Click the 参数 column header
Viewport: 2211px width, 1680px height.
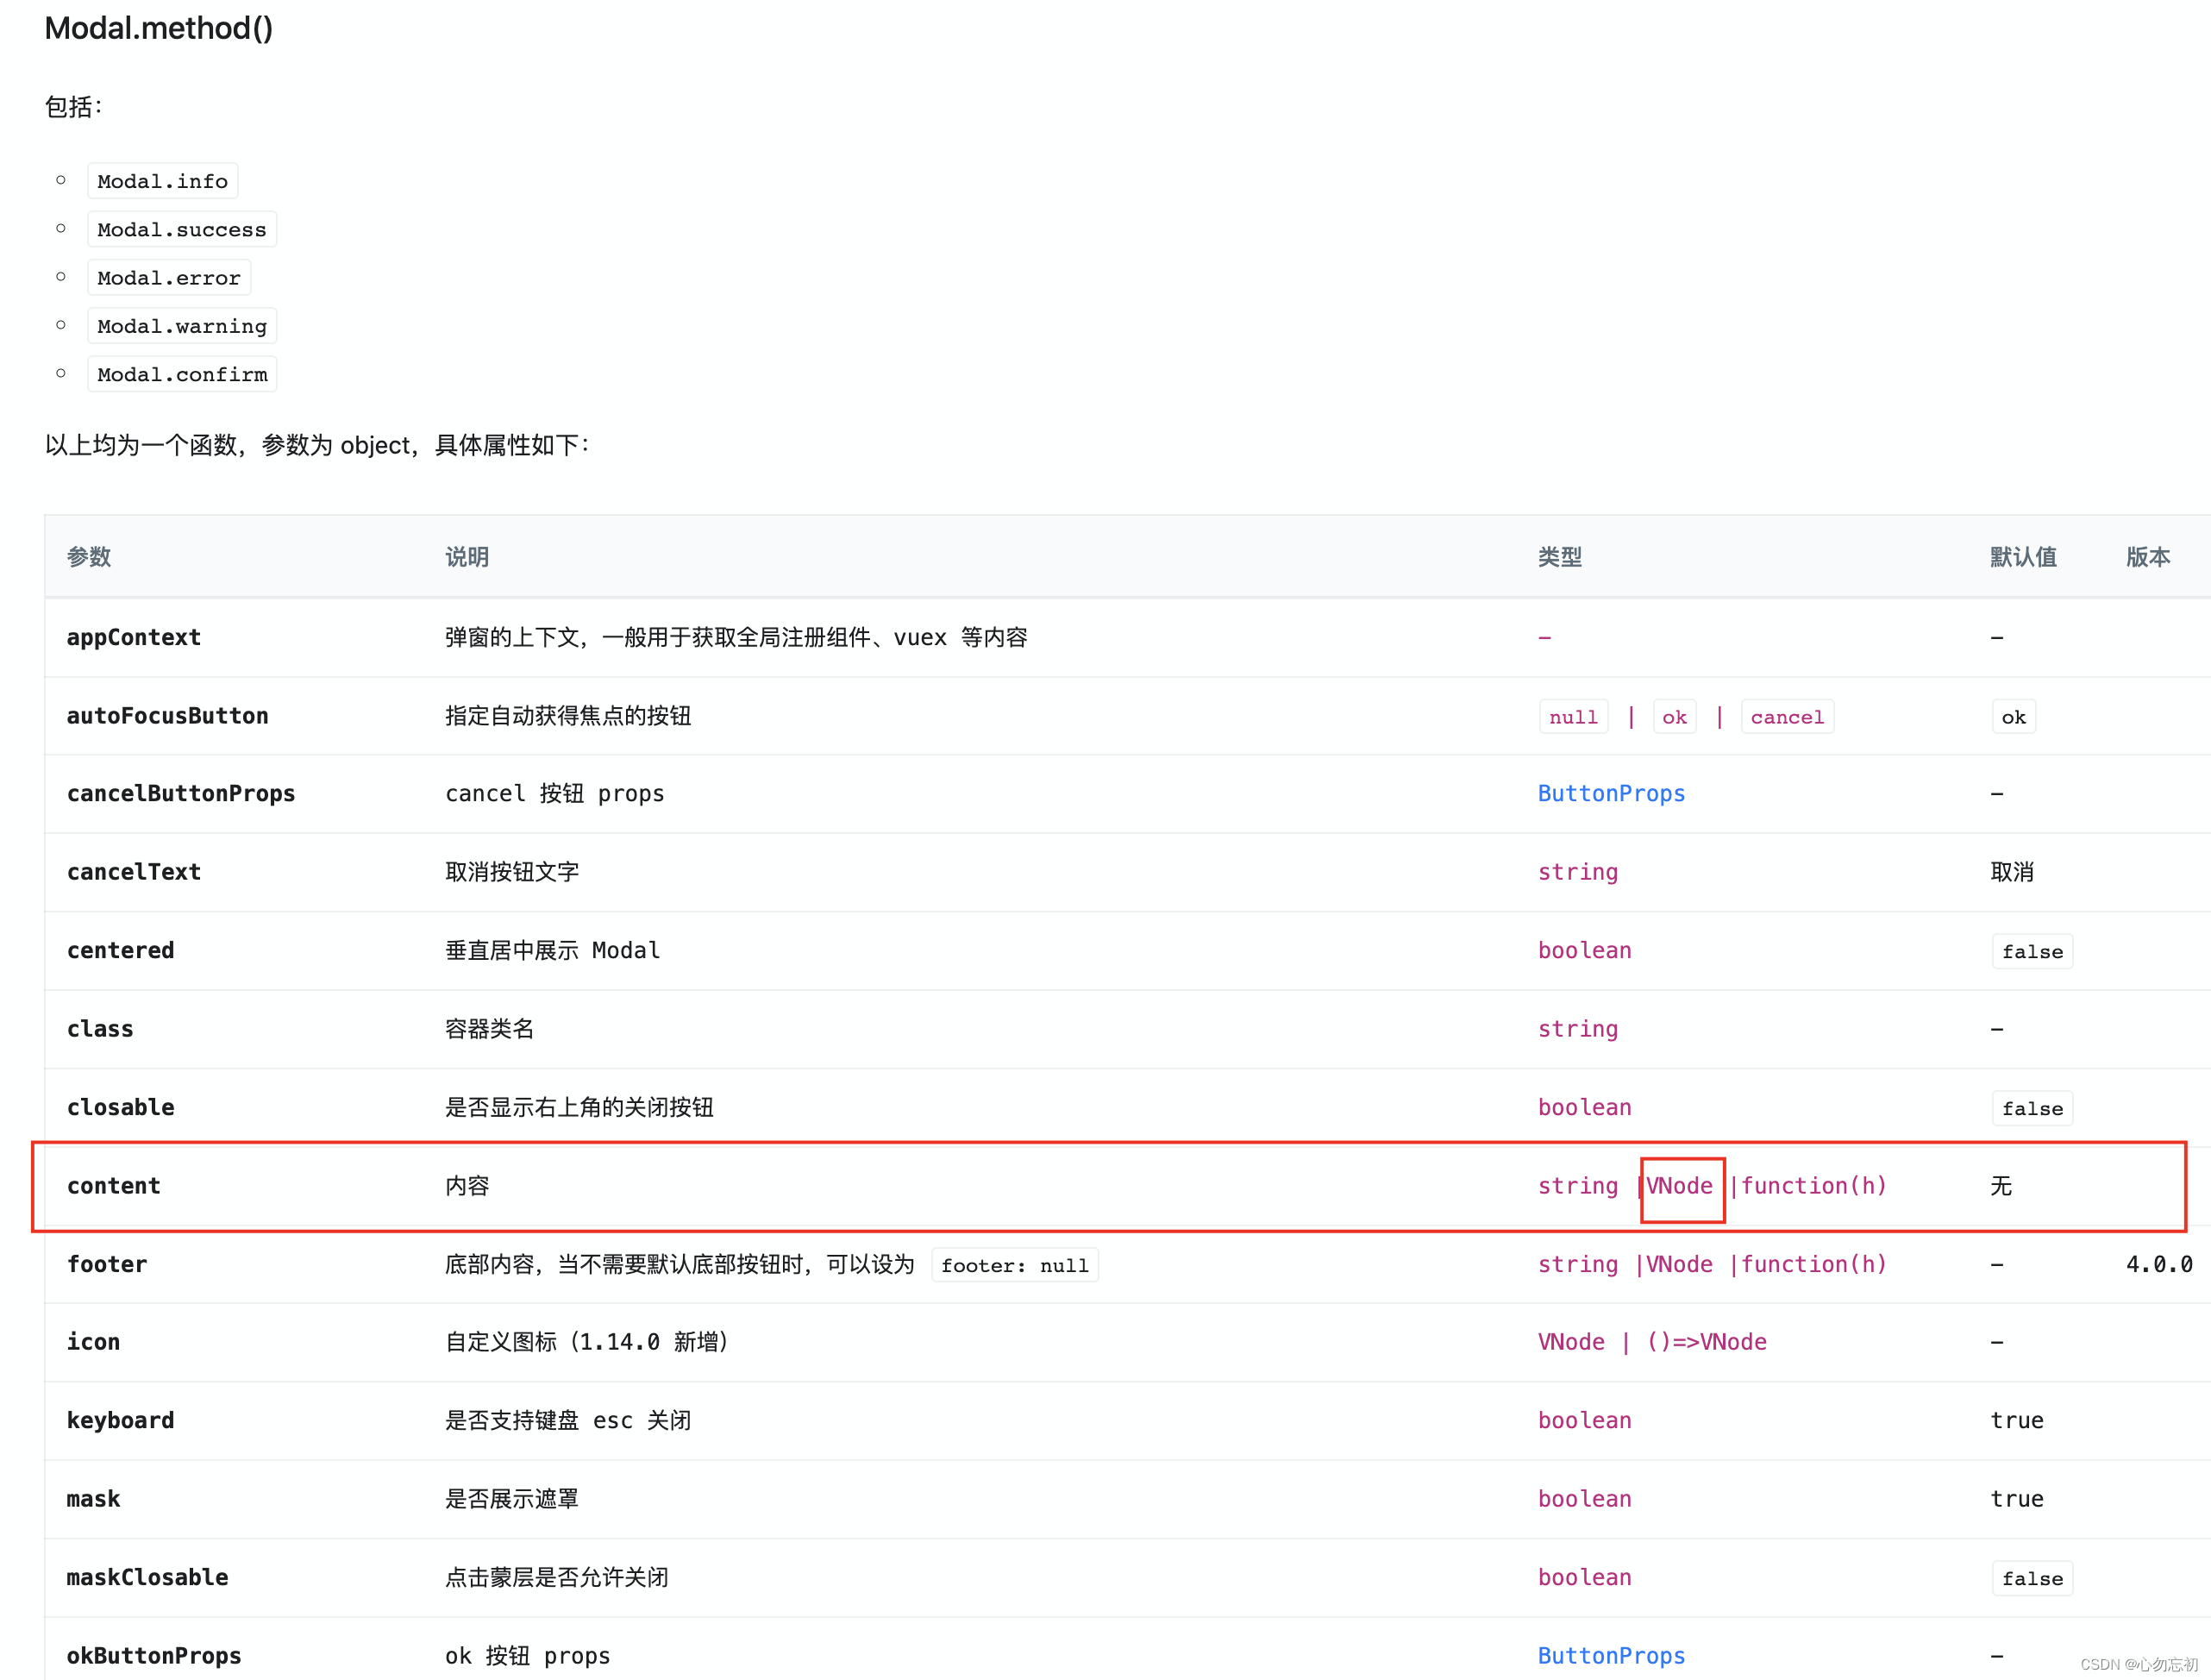(88, 556)
